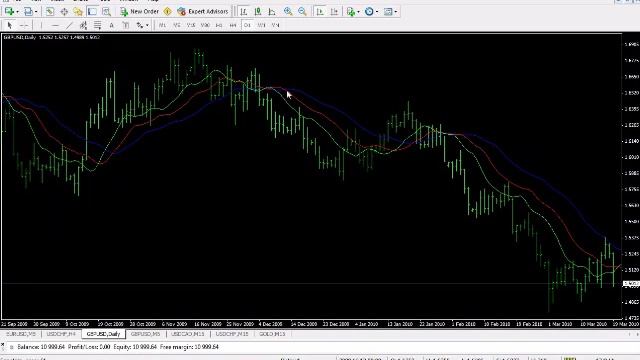Open the Periods clock icon
Screen dimensions: 640x360
[x=369, y=11]
